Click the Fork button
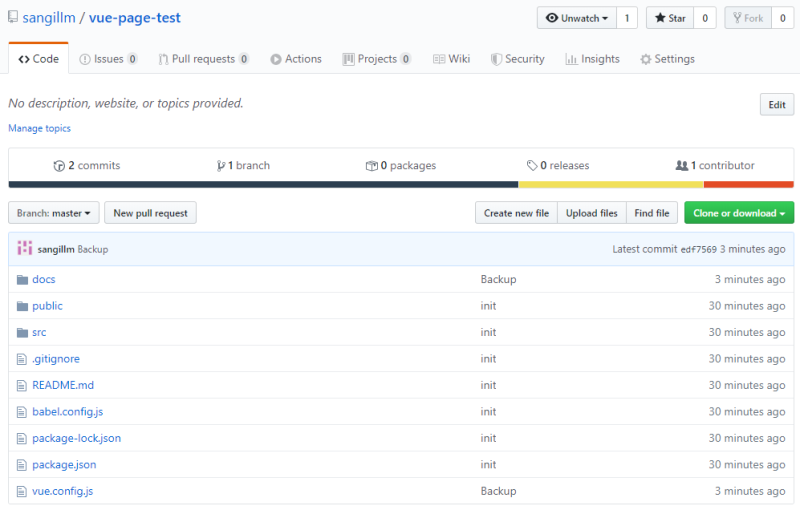800x510 pixels. 748,18
